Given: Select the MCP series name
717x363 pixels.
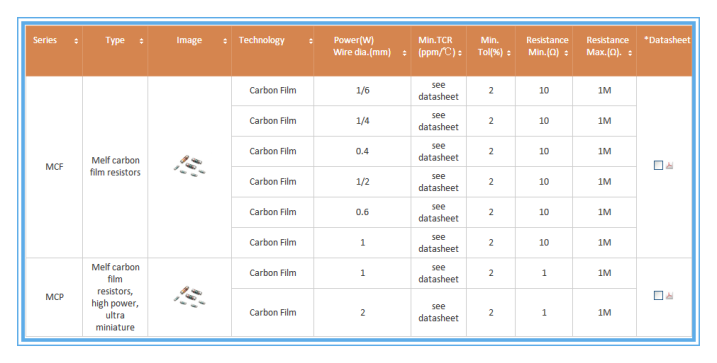Looking at the screenshot, I should tap(54, 297).
